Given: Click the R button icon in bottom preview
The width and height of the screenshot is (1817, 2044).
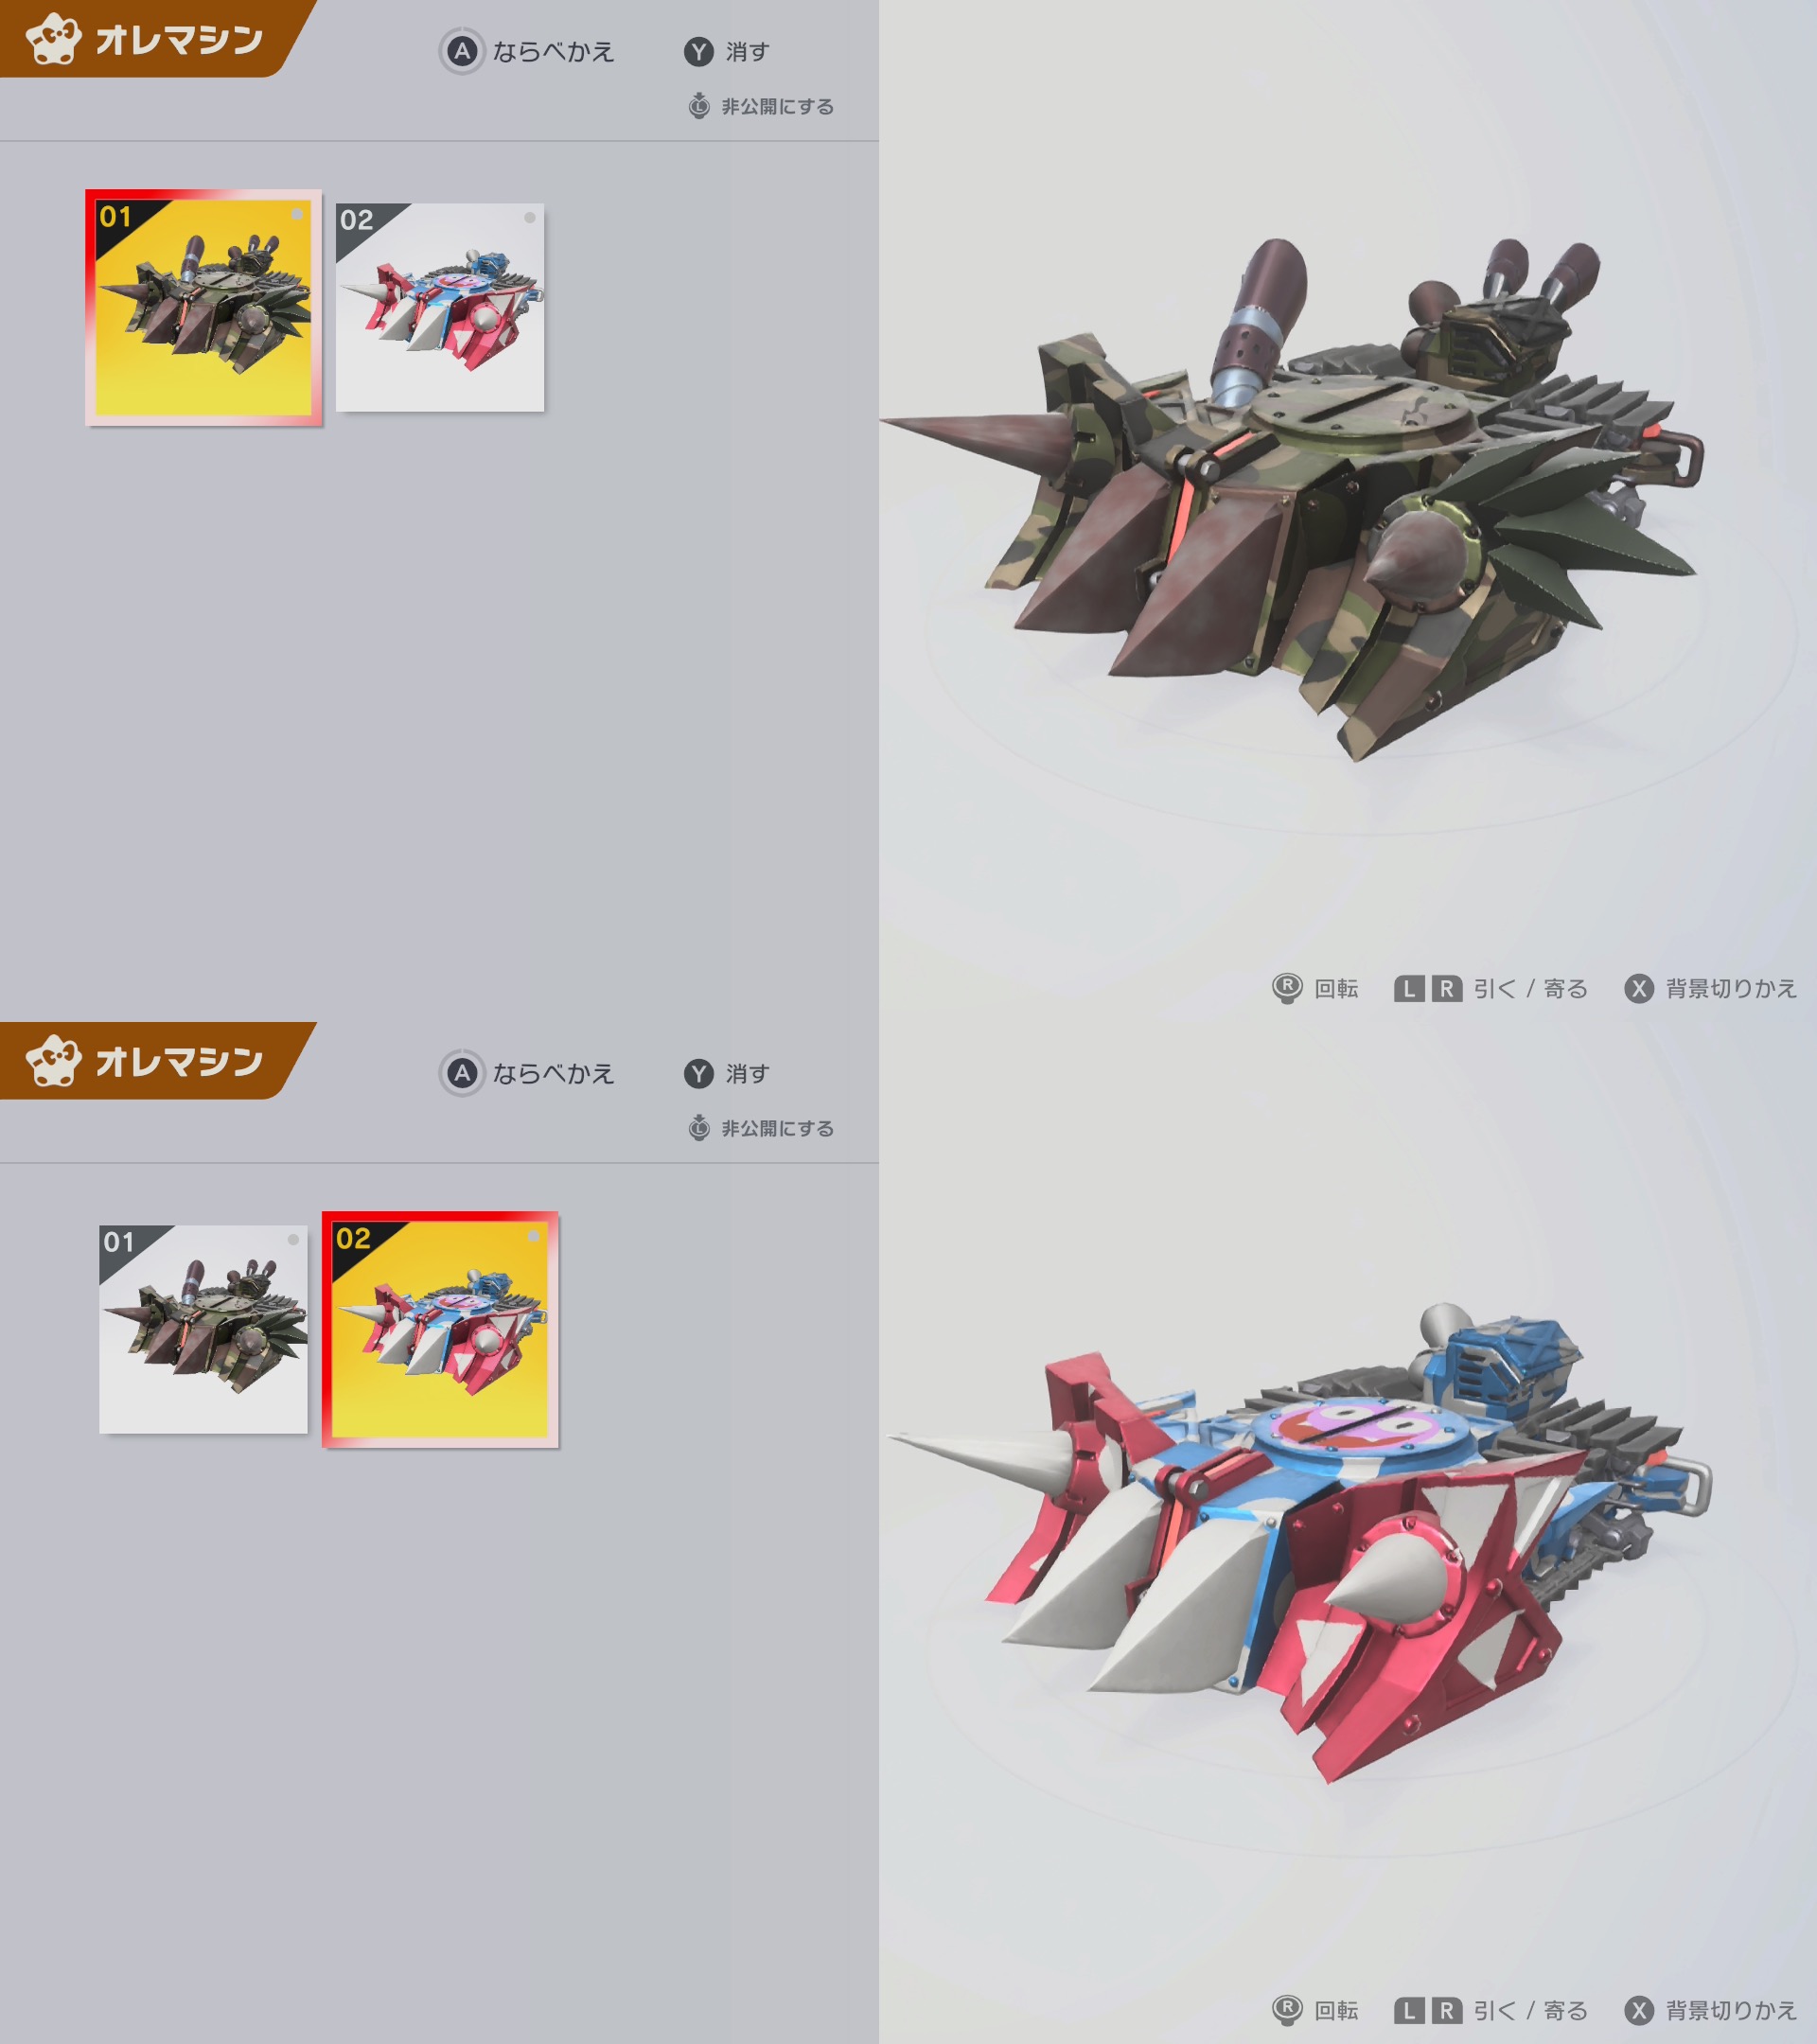Looking at the screenshot, I should pos(1446,2011).
